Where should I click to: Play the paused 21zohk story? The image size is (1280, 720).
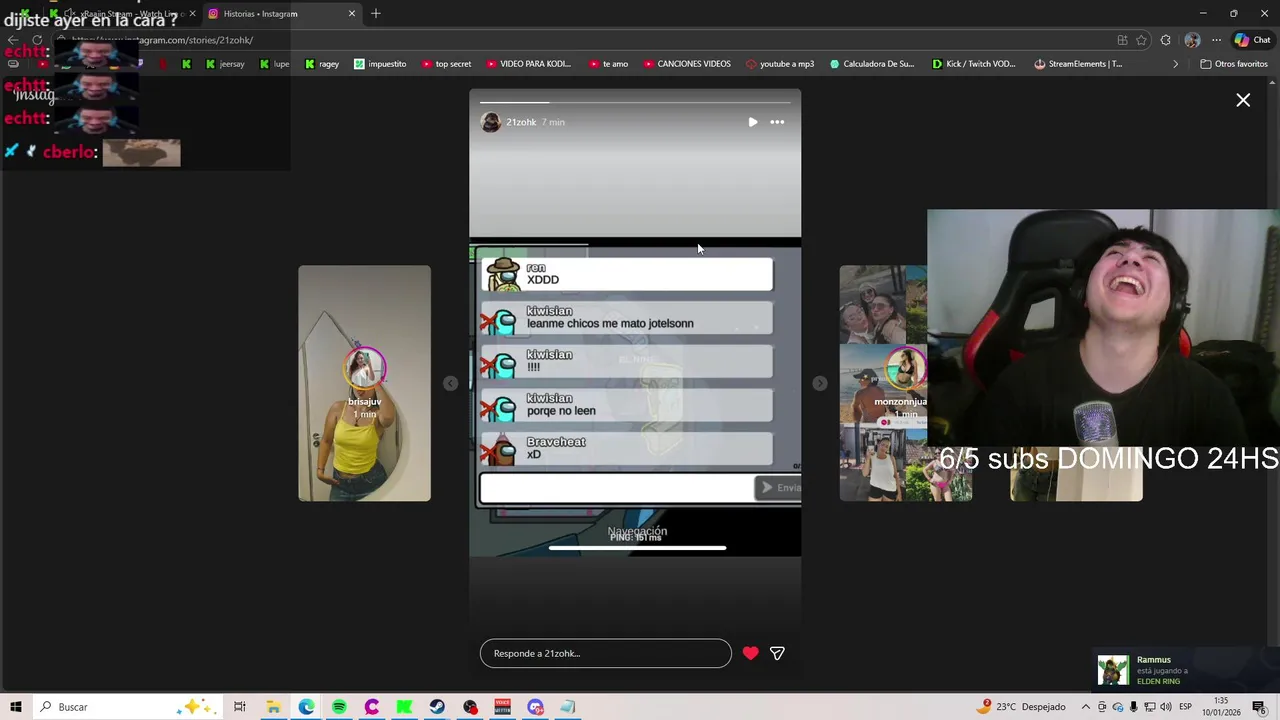coord(753,122)
